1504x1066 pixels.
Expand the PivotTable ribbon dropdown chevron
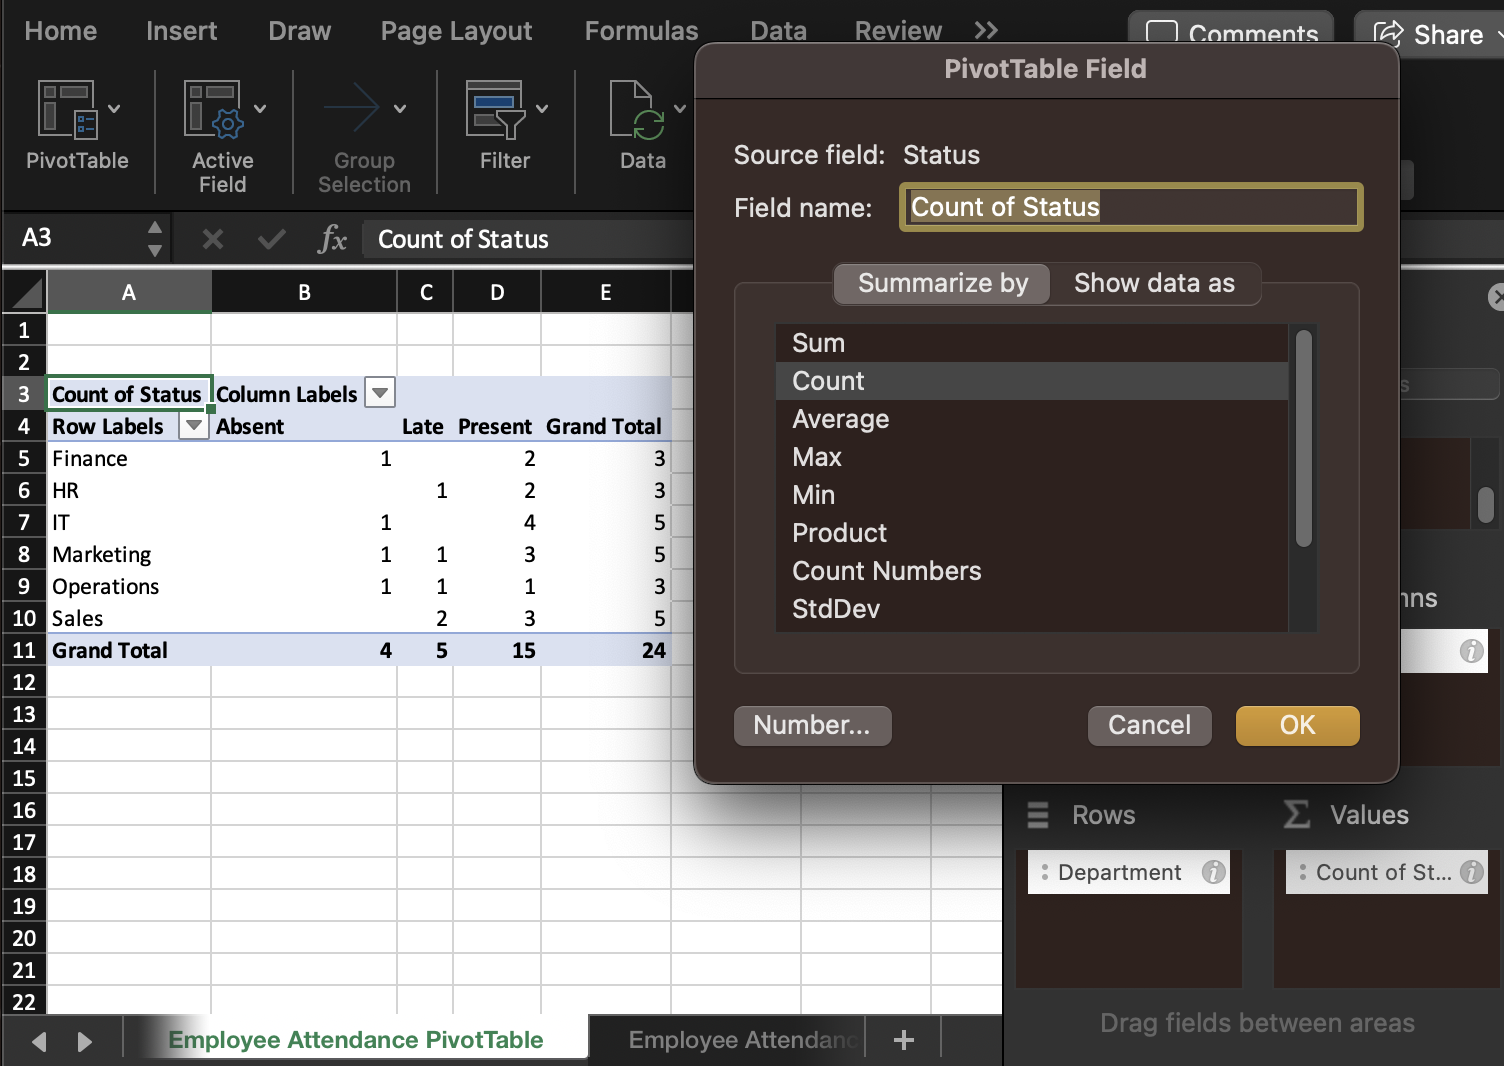[x=114, y=109]
